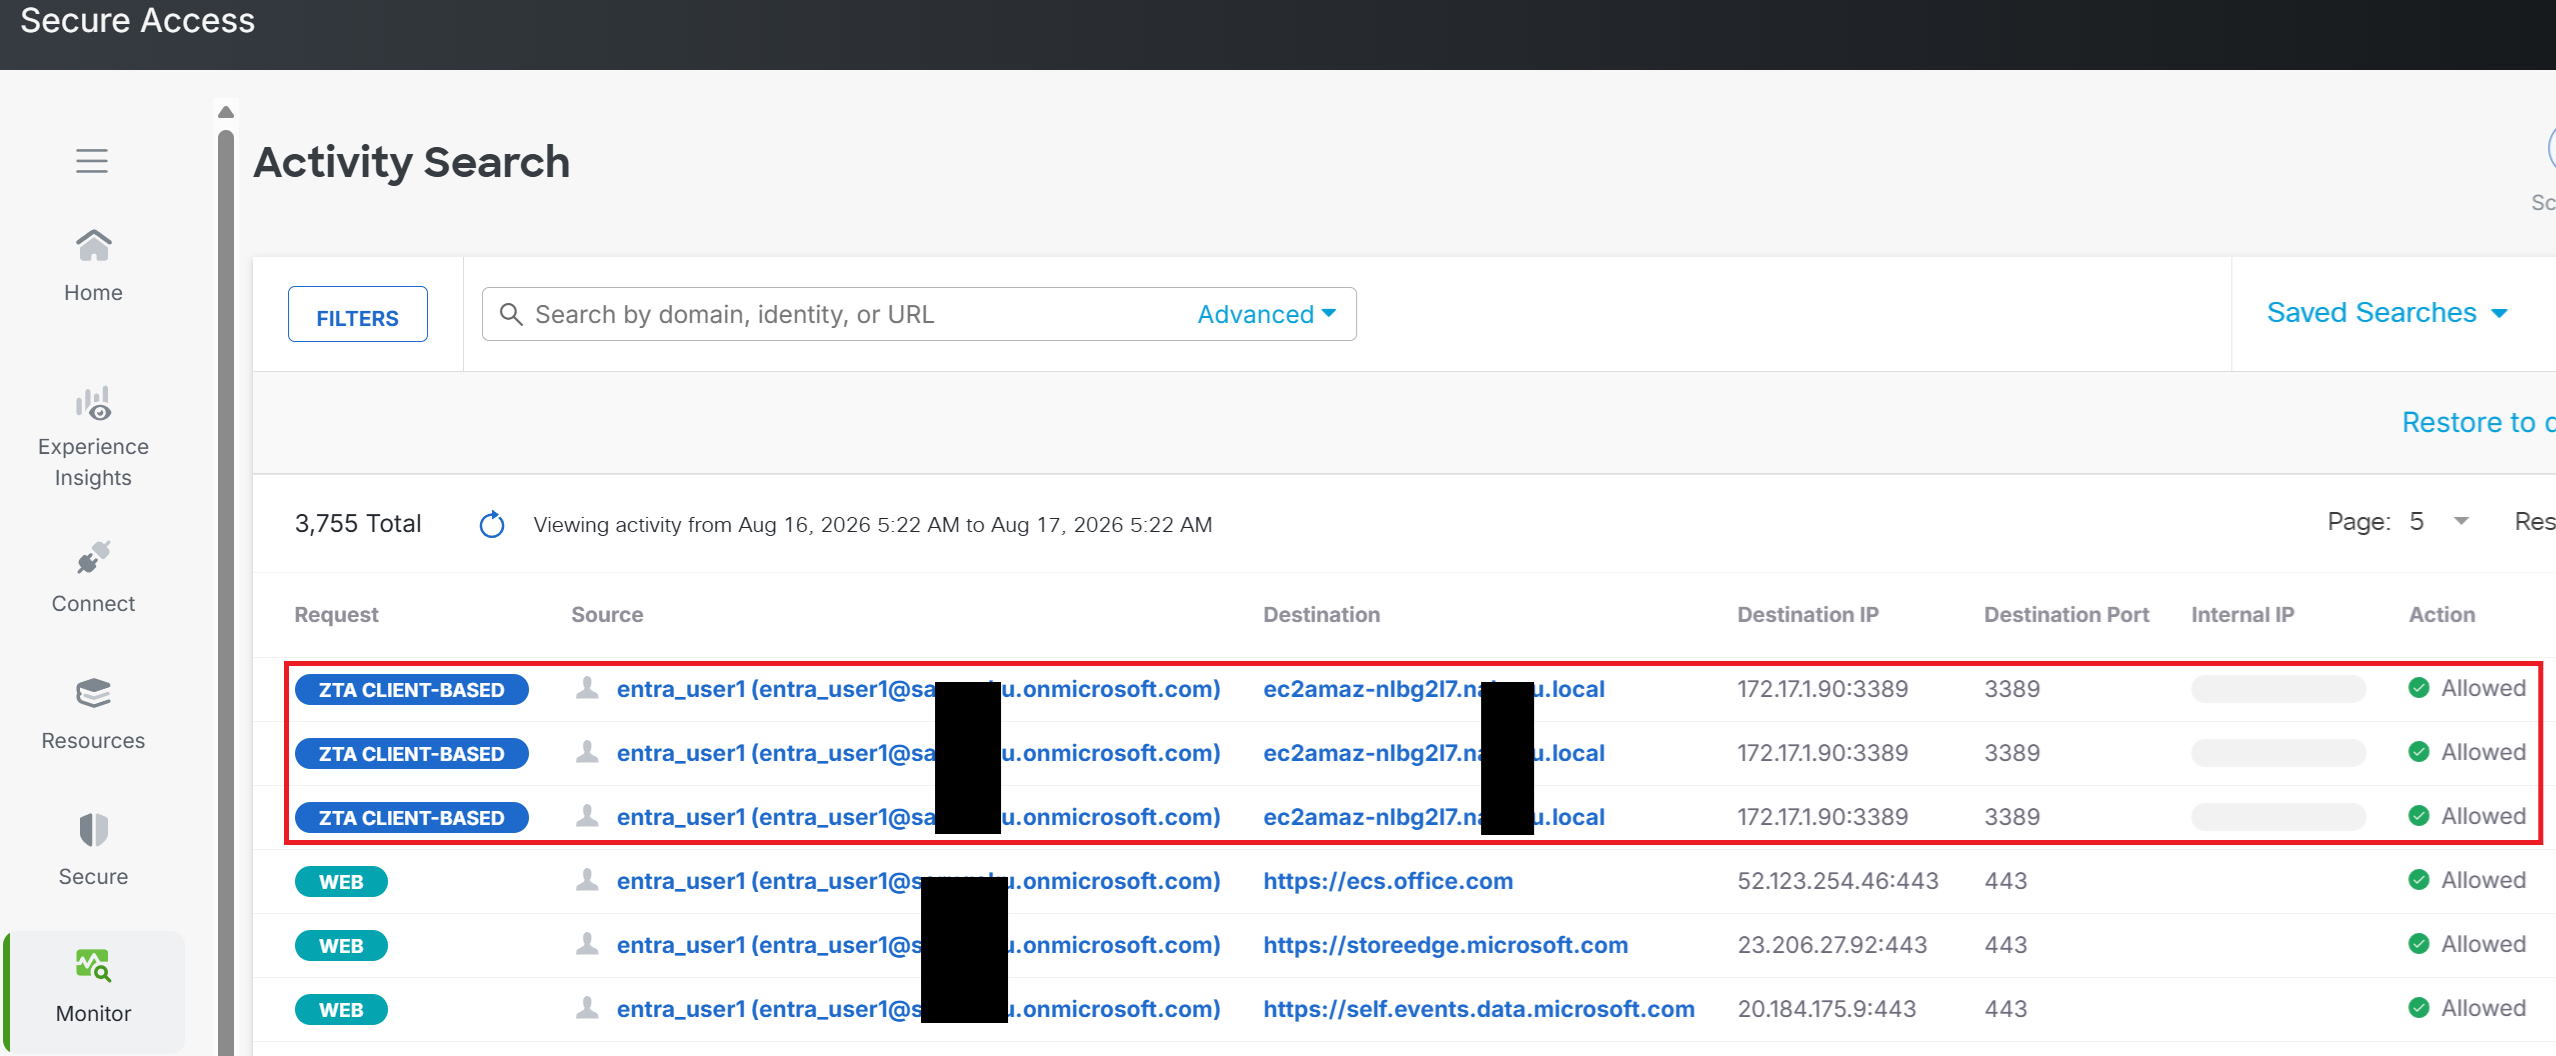Viewport: 2556px width, 1056px height.
Task: Click the search magnifier icon
Action: click(x=511, y=314)
